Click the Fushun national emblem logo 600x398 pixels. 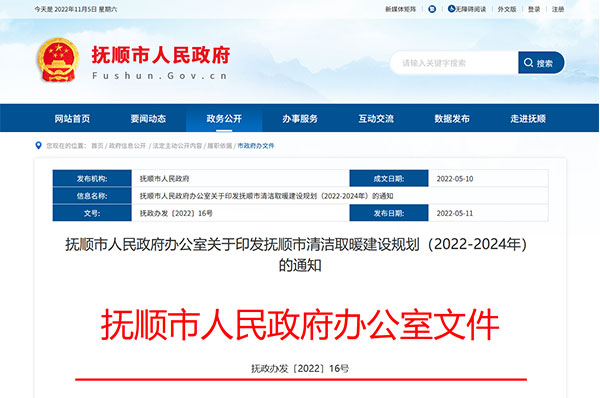(58, 60)
